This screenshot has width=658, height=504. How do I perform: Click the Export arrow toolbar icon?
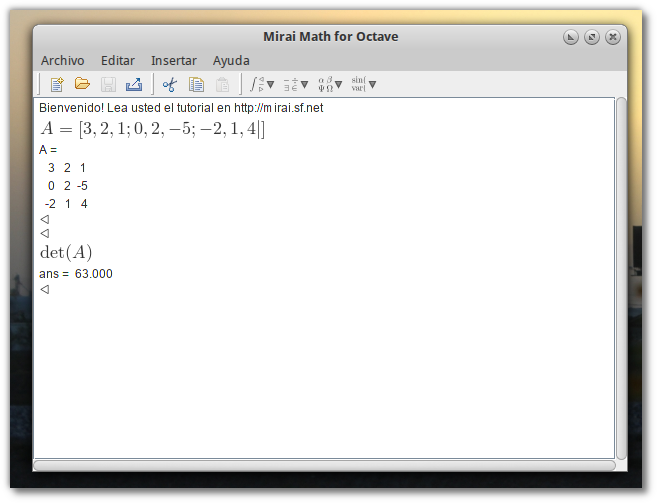tap(134, 85)
